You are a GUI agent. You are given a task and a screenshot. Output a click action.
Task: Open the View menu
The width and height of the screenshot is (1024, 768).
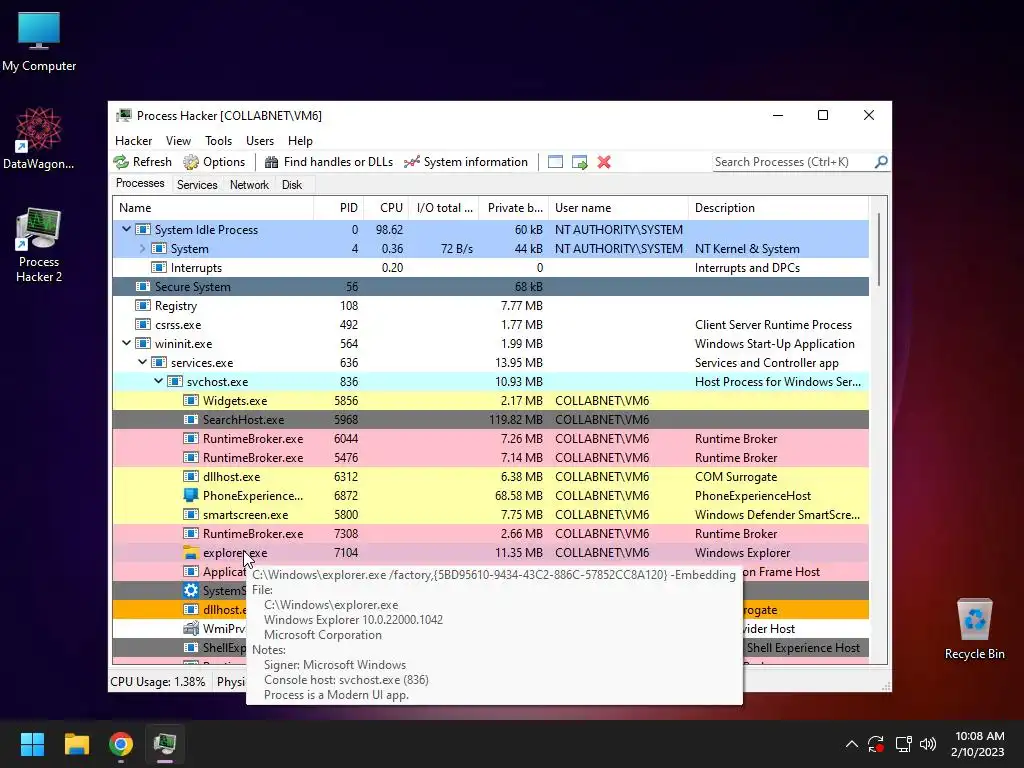pos(178,140)
